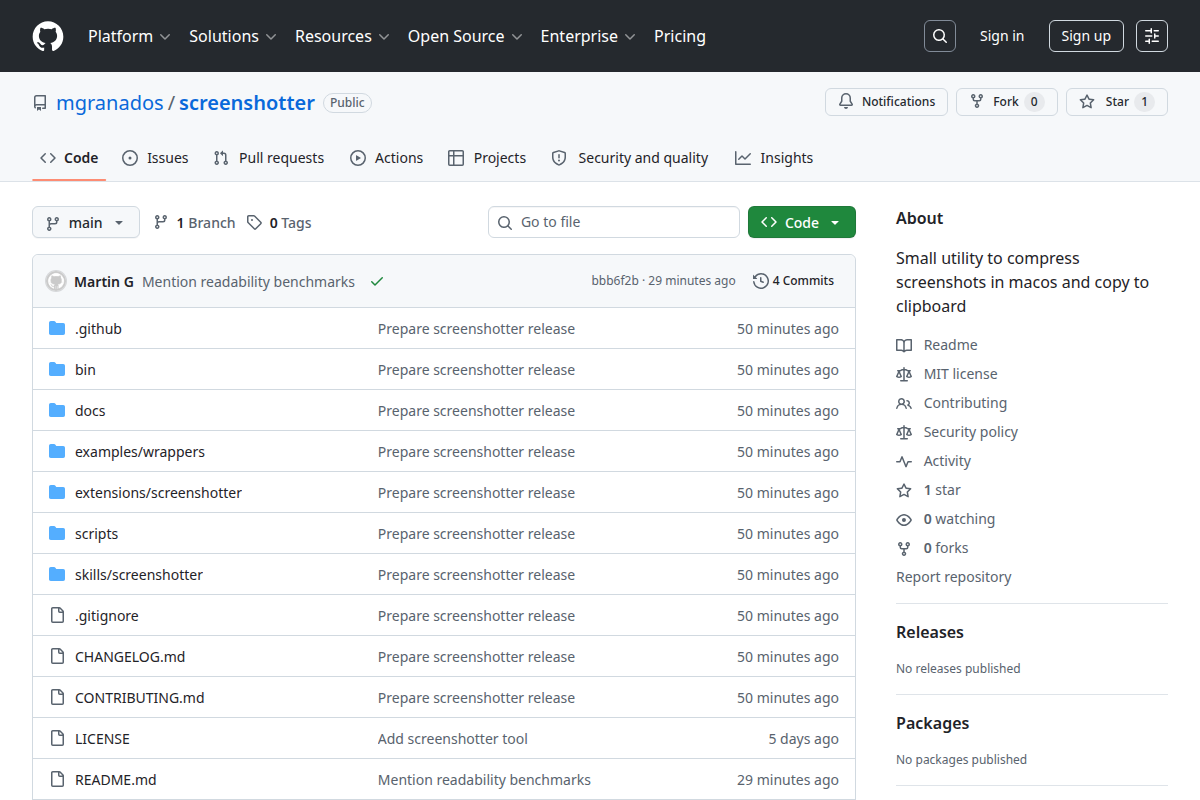
Task: Open the Security policy link
Action: coord(970,432)
